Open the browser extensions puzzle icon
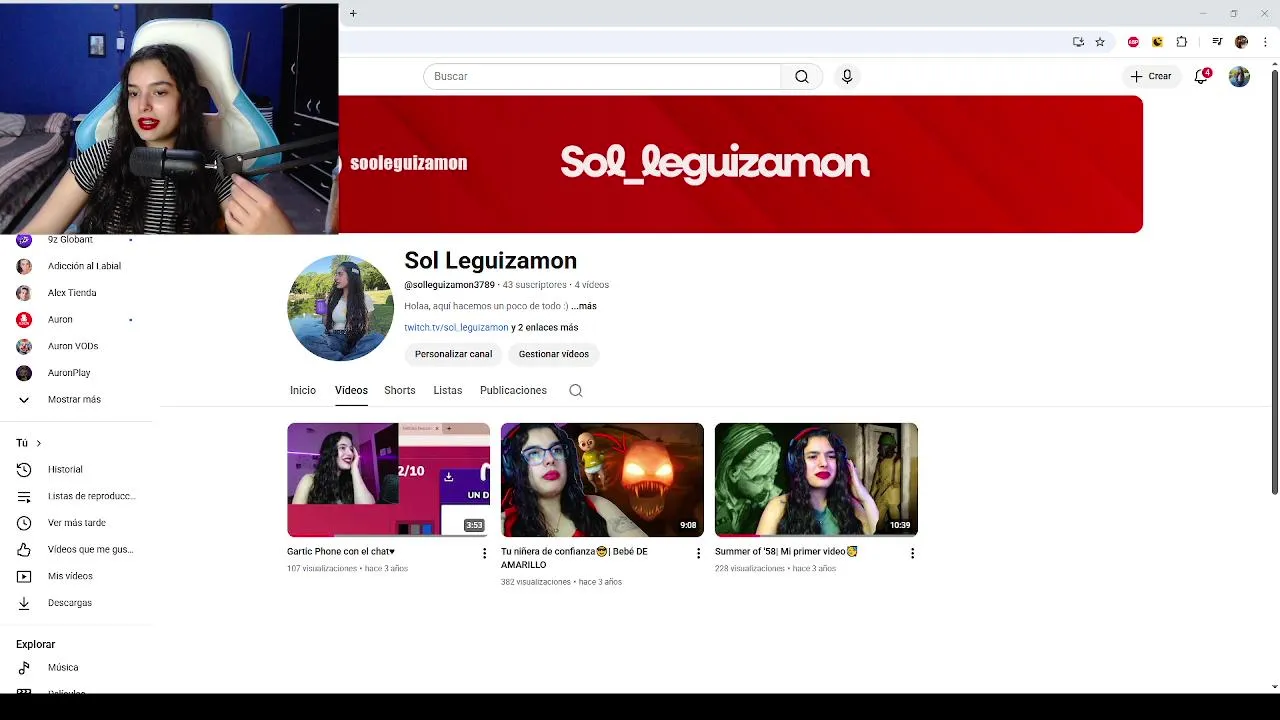Image resolution: width=1280 pixels, height=720 pixels. coord(1182,42)
